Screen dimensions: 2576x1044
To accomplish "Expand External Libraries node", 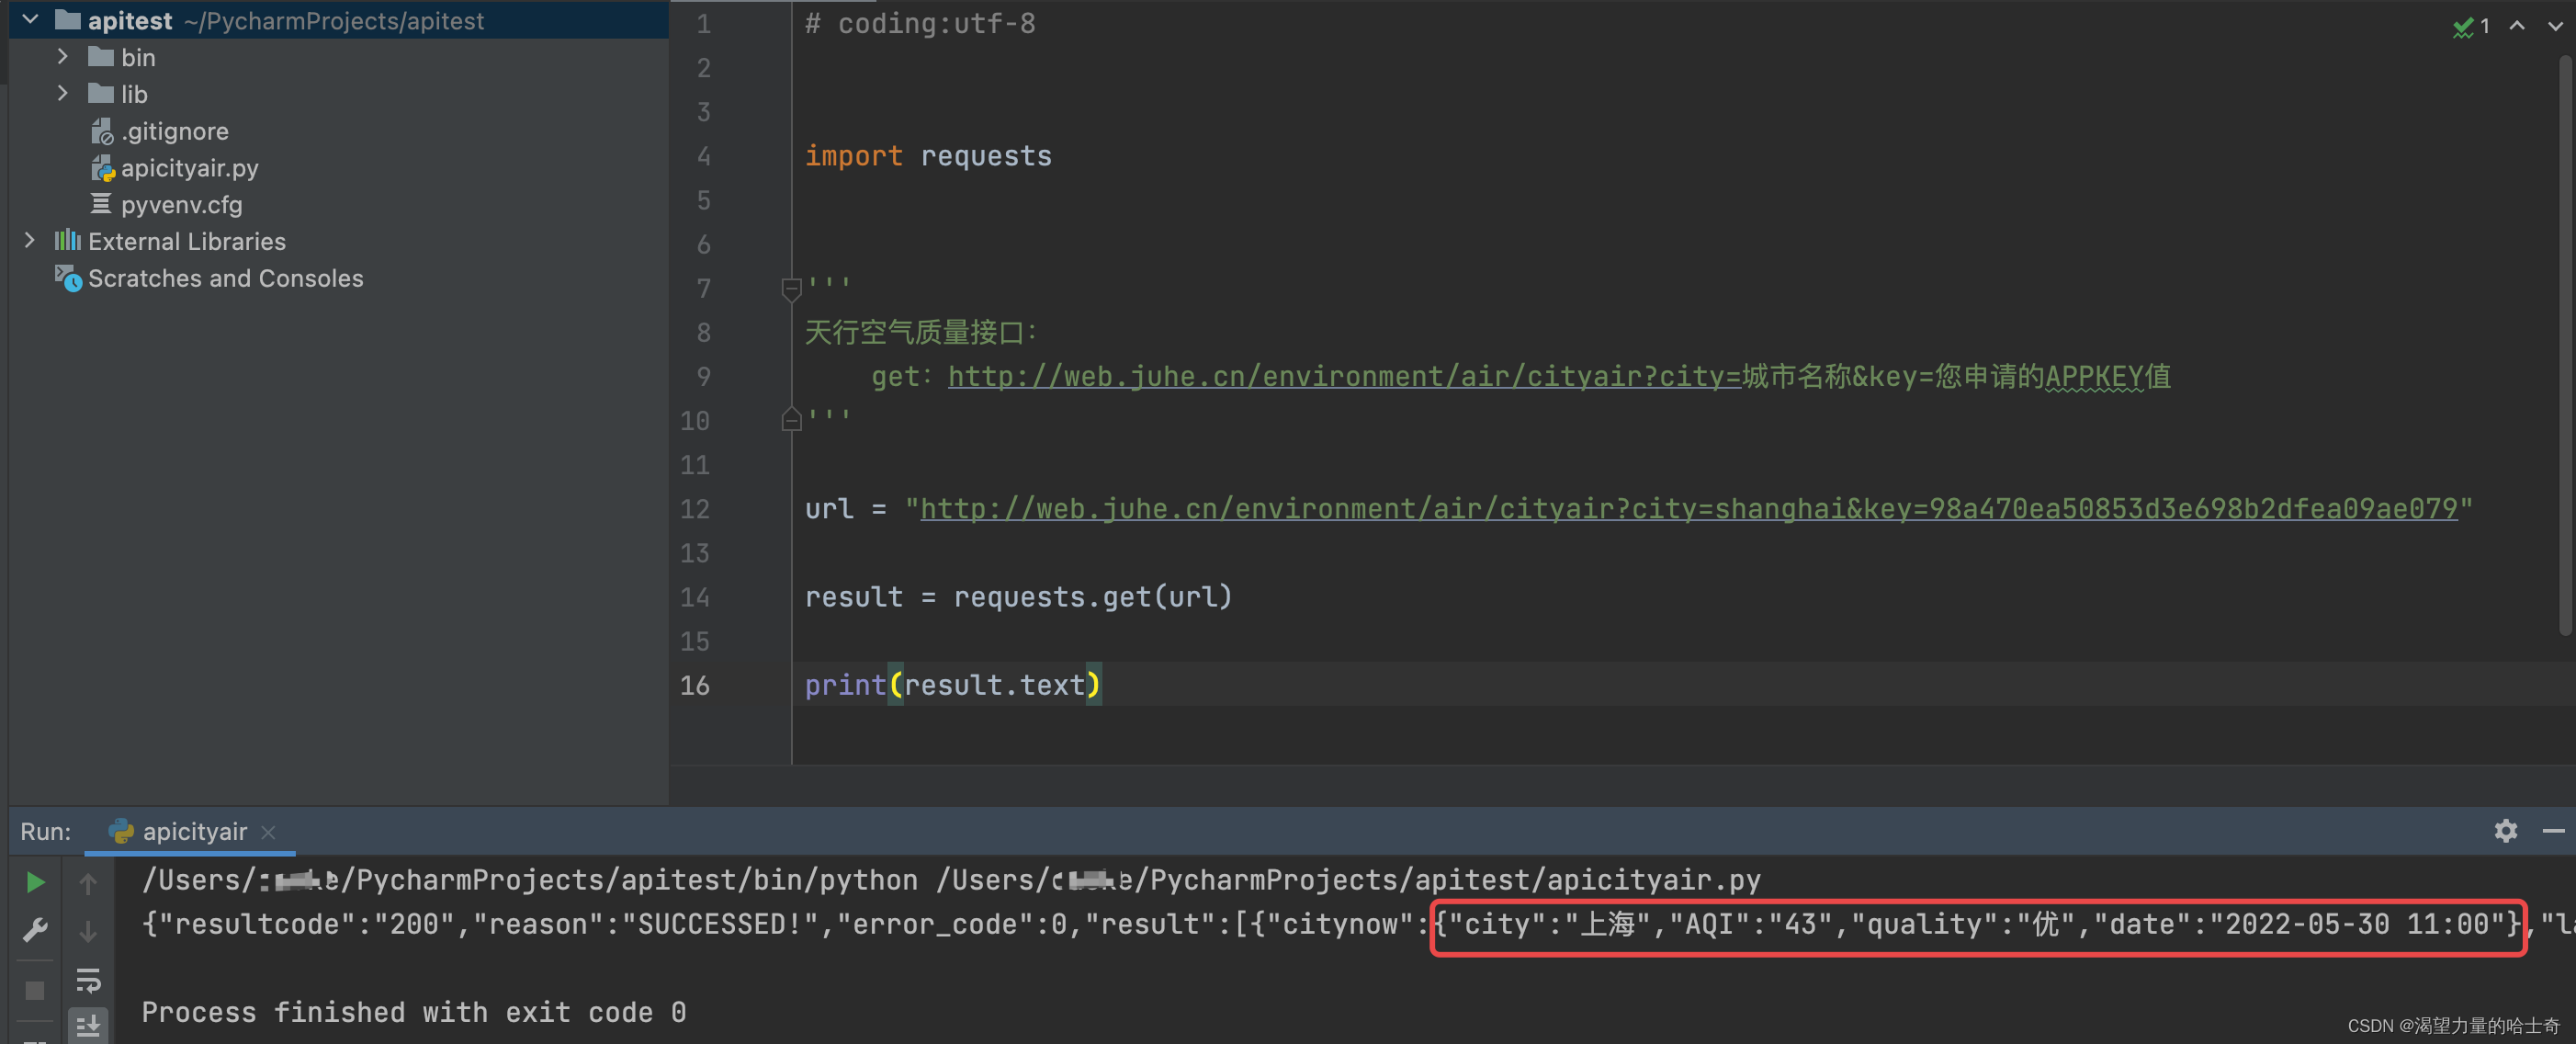I will 29,240.
